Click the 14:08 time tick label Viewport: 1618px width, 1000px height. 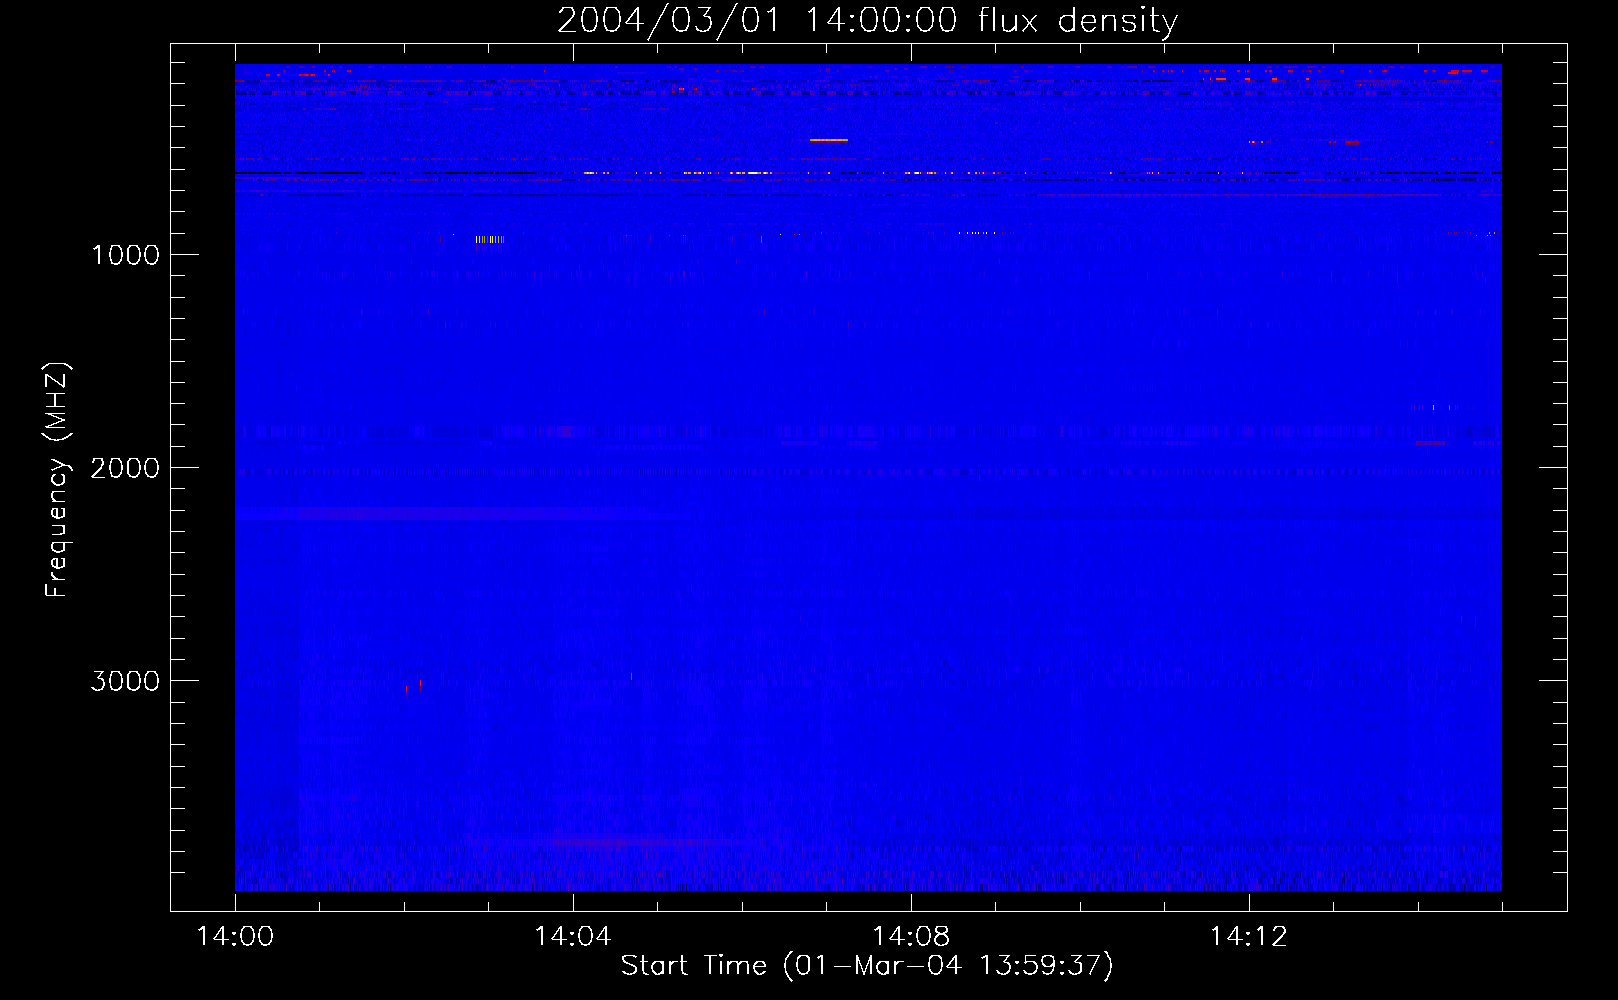click(x=911, y=937)
